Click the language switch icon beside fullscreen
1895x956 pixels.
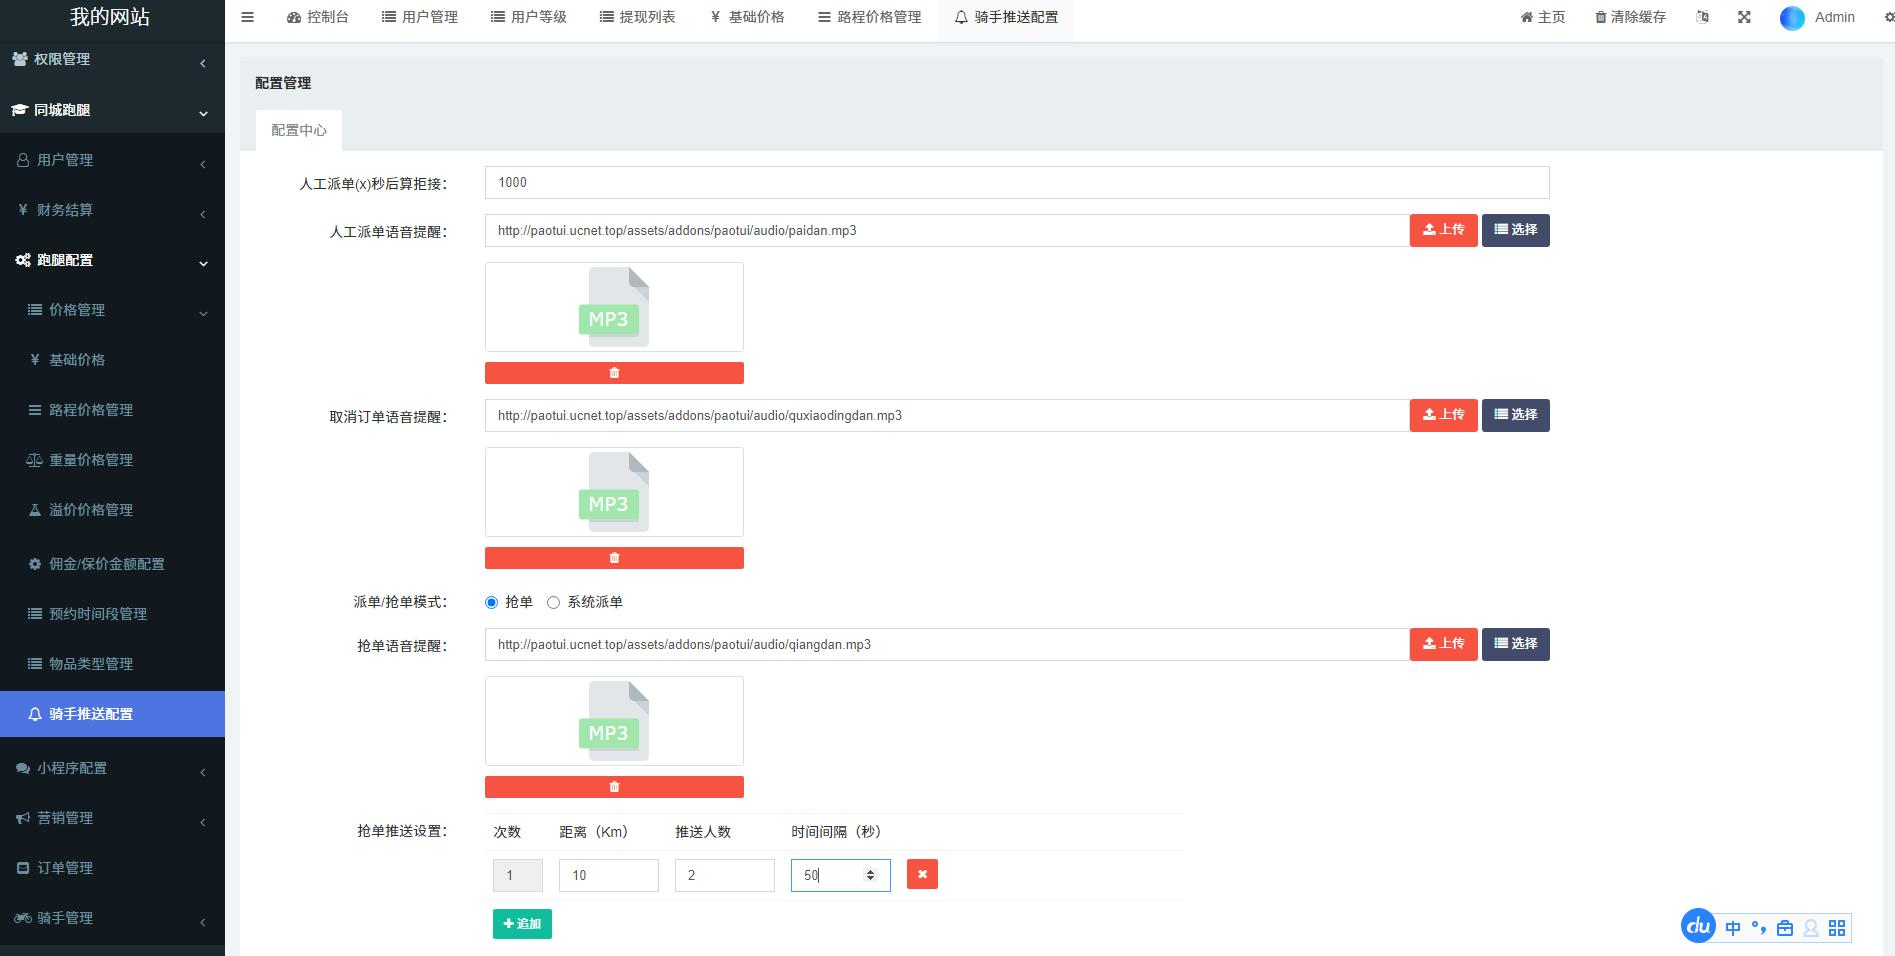click(1702, 17)
